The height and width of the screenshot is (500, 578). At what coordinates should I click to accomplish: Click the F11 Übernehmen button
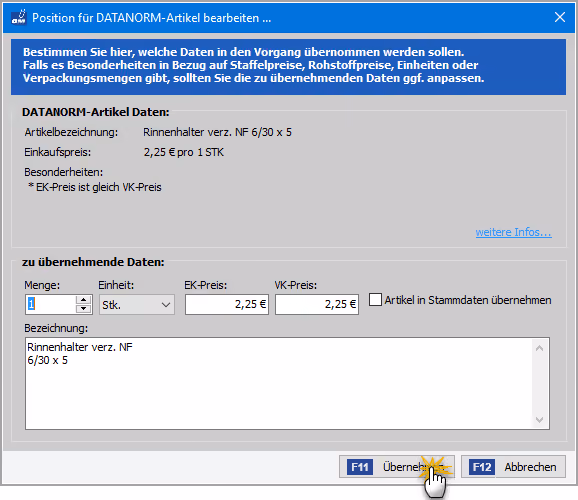coord(397,467)
